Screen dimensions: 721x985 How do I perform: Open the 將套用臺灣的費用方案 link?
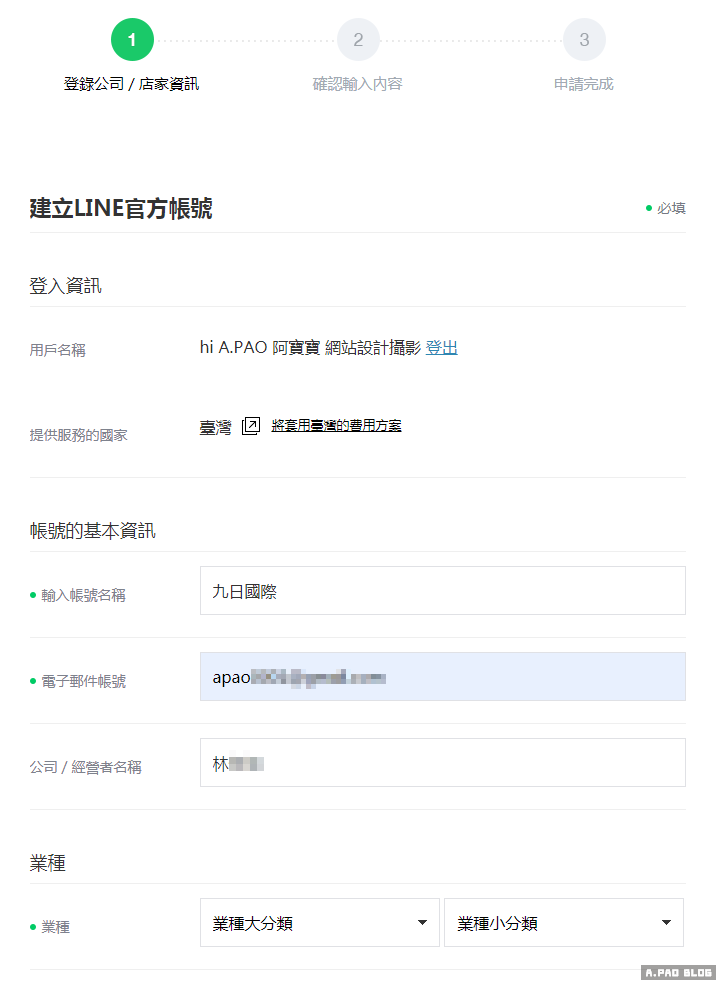pyautogui.click(x=336, y=425)
